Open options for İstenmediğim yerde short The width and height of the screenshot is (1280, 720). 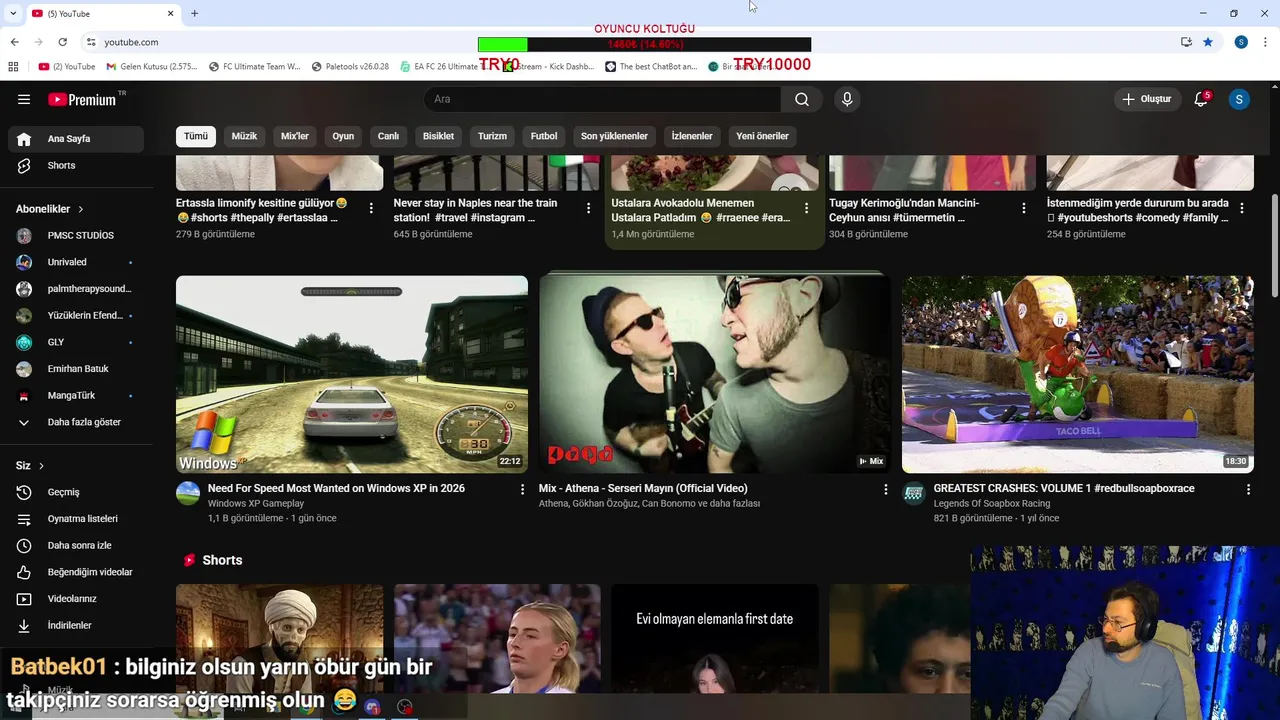click(1242, 208)
